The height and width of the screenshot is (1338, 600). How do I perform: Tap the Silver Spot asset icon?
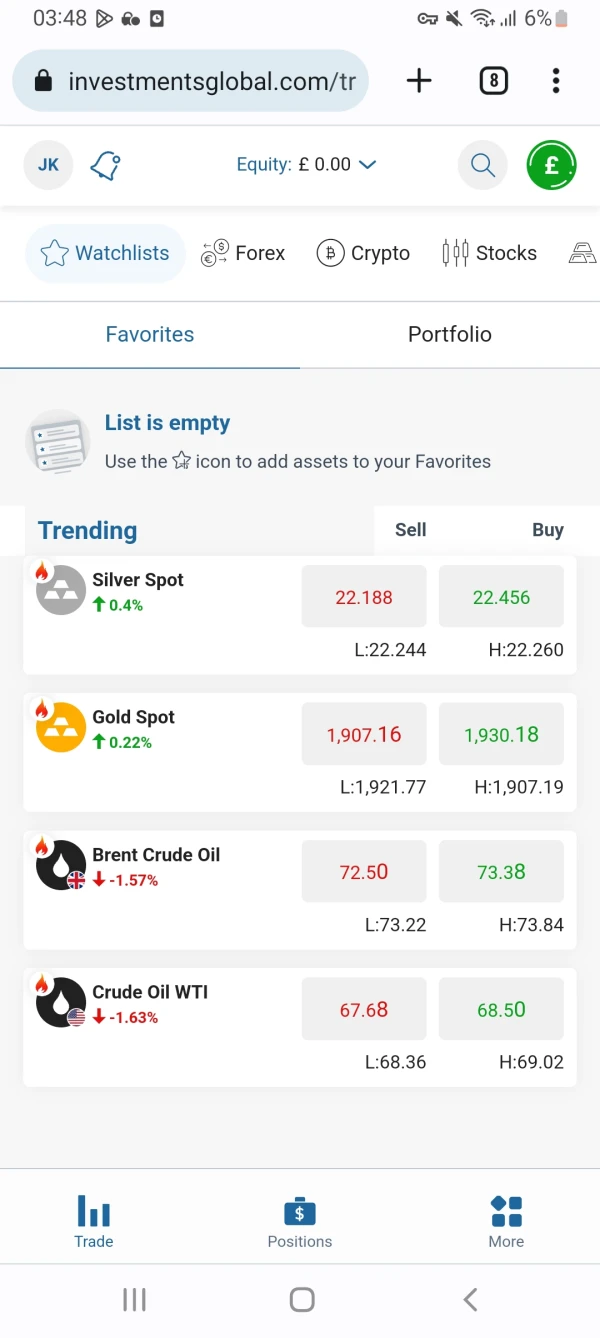click(x=61, y=590)
